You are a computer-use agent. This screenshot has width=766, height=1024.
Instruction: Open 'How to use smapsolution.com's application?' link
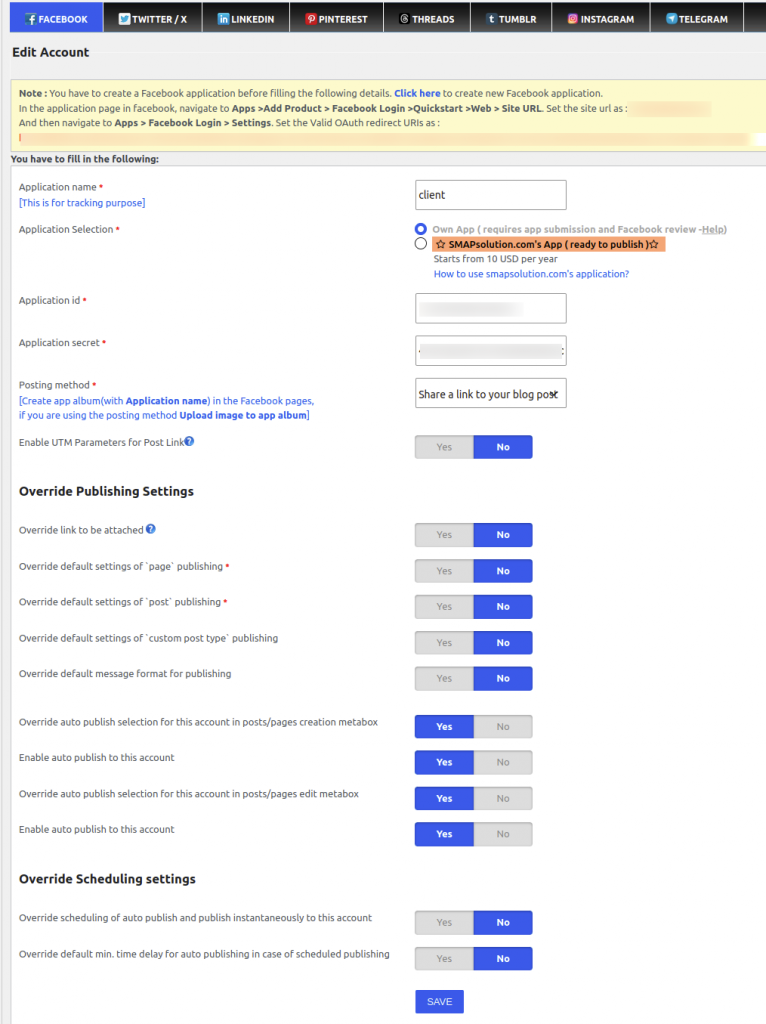(531, 274)
